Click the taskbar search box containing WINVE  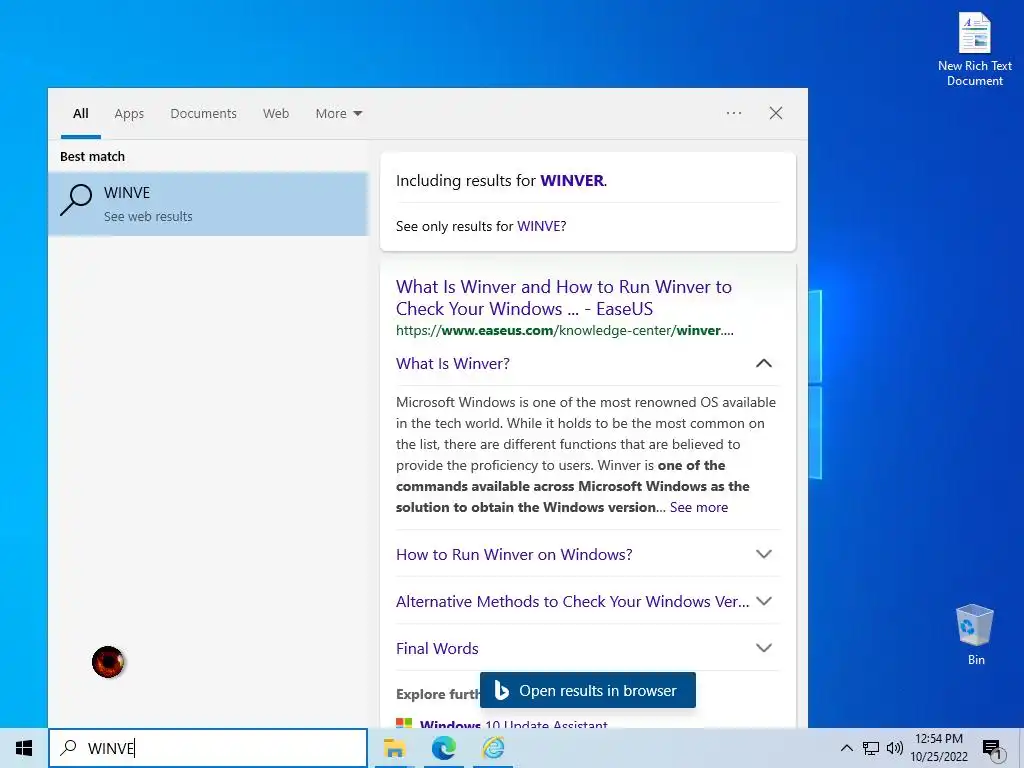[x=208, y=748]
